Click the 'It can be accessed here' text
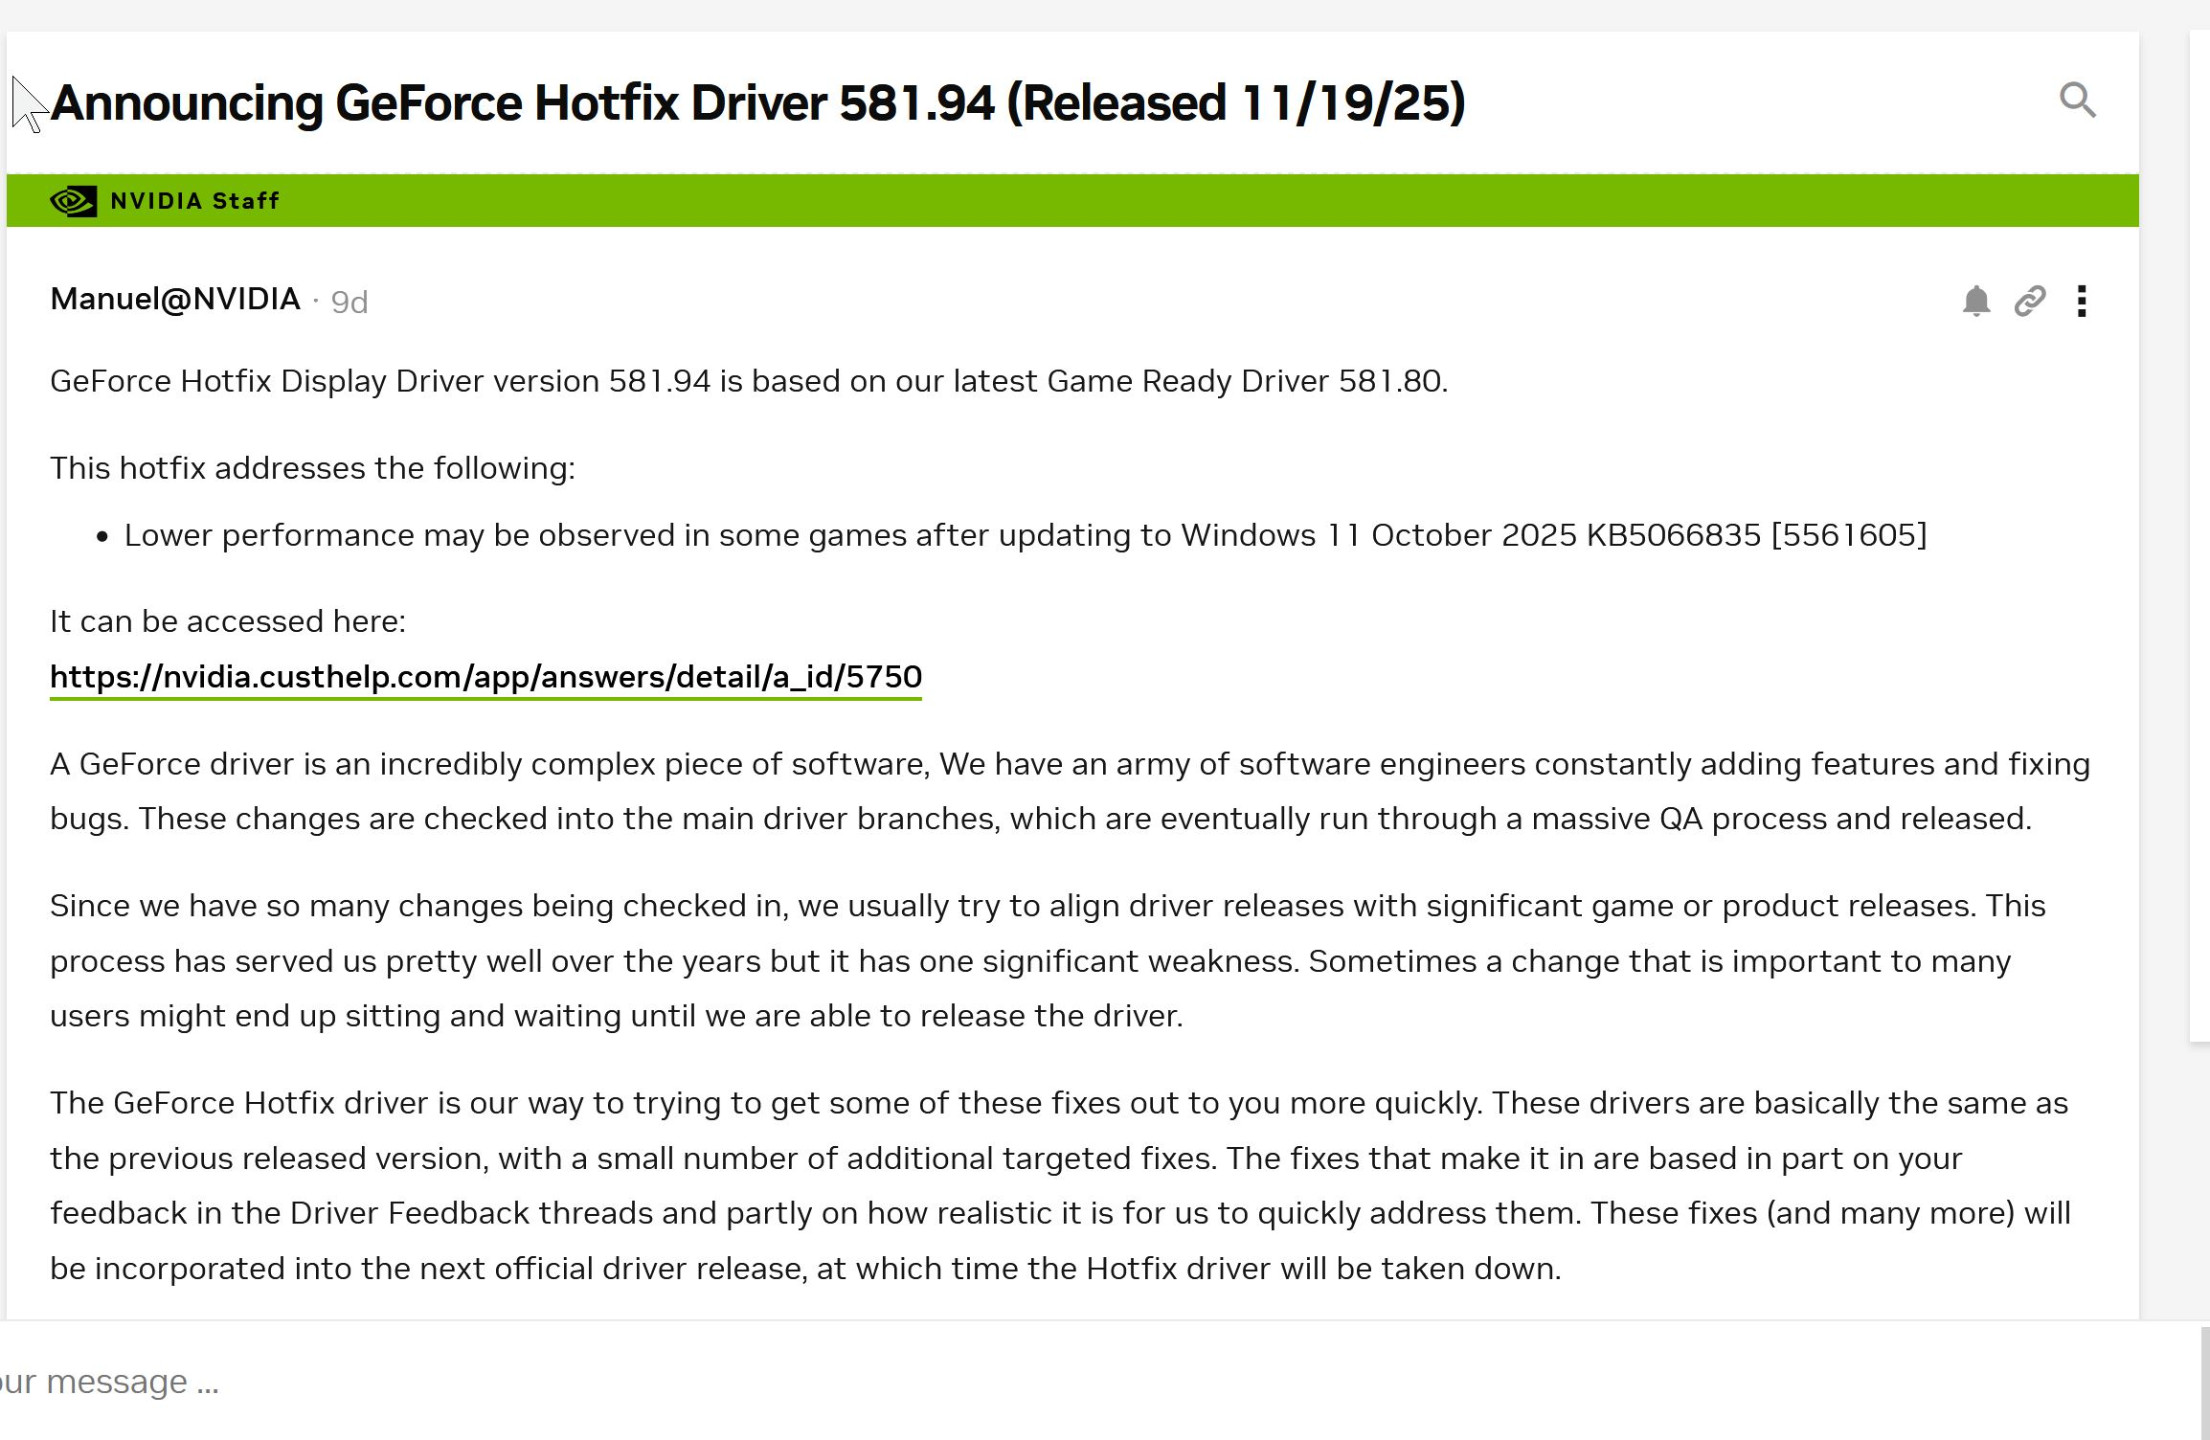 pyautogui.click(x=228, y=621)
